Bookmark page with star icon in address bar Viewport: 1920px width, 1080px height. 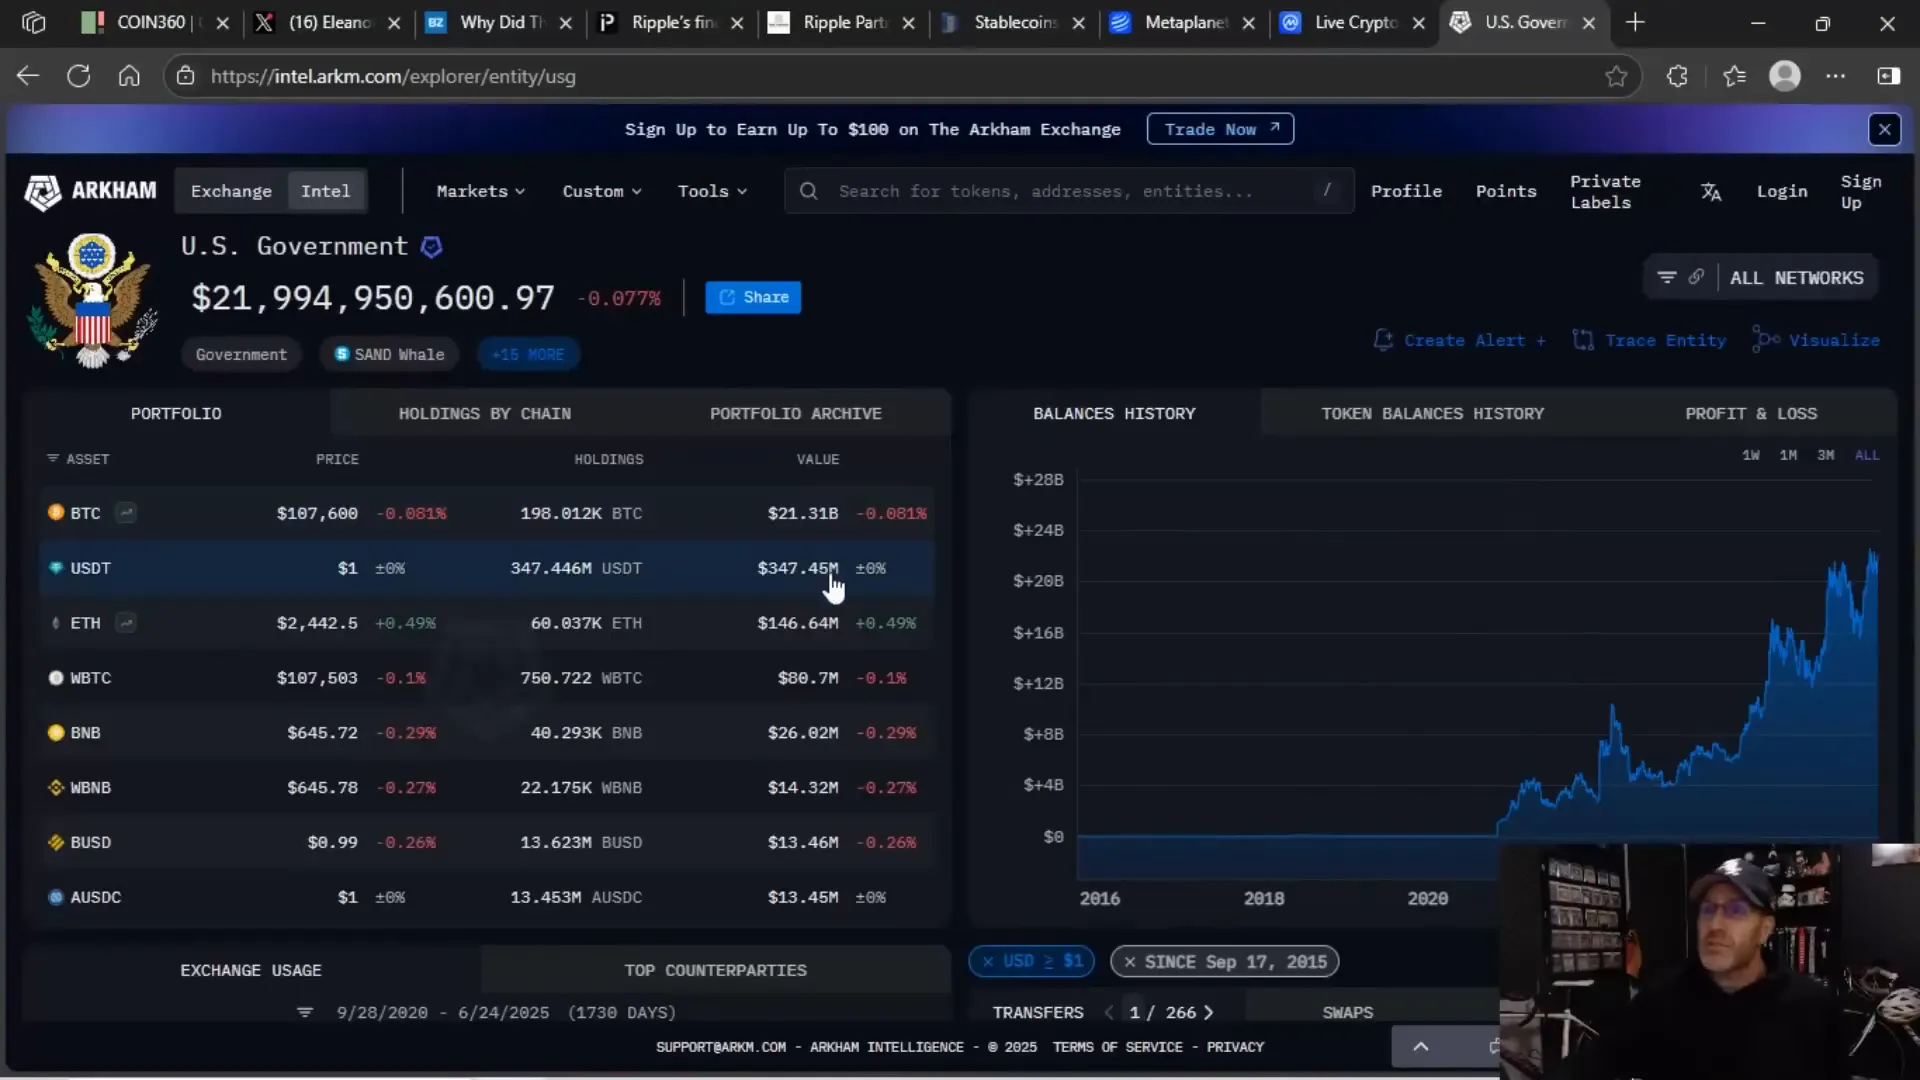point(1616,76)
